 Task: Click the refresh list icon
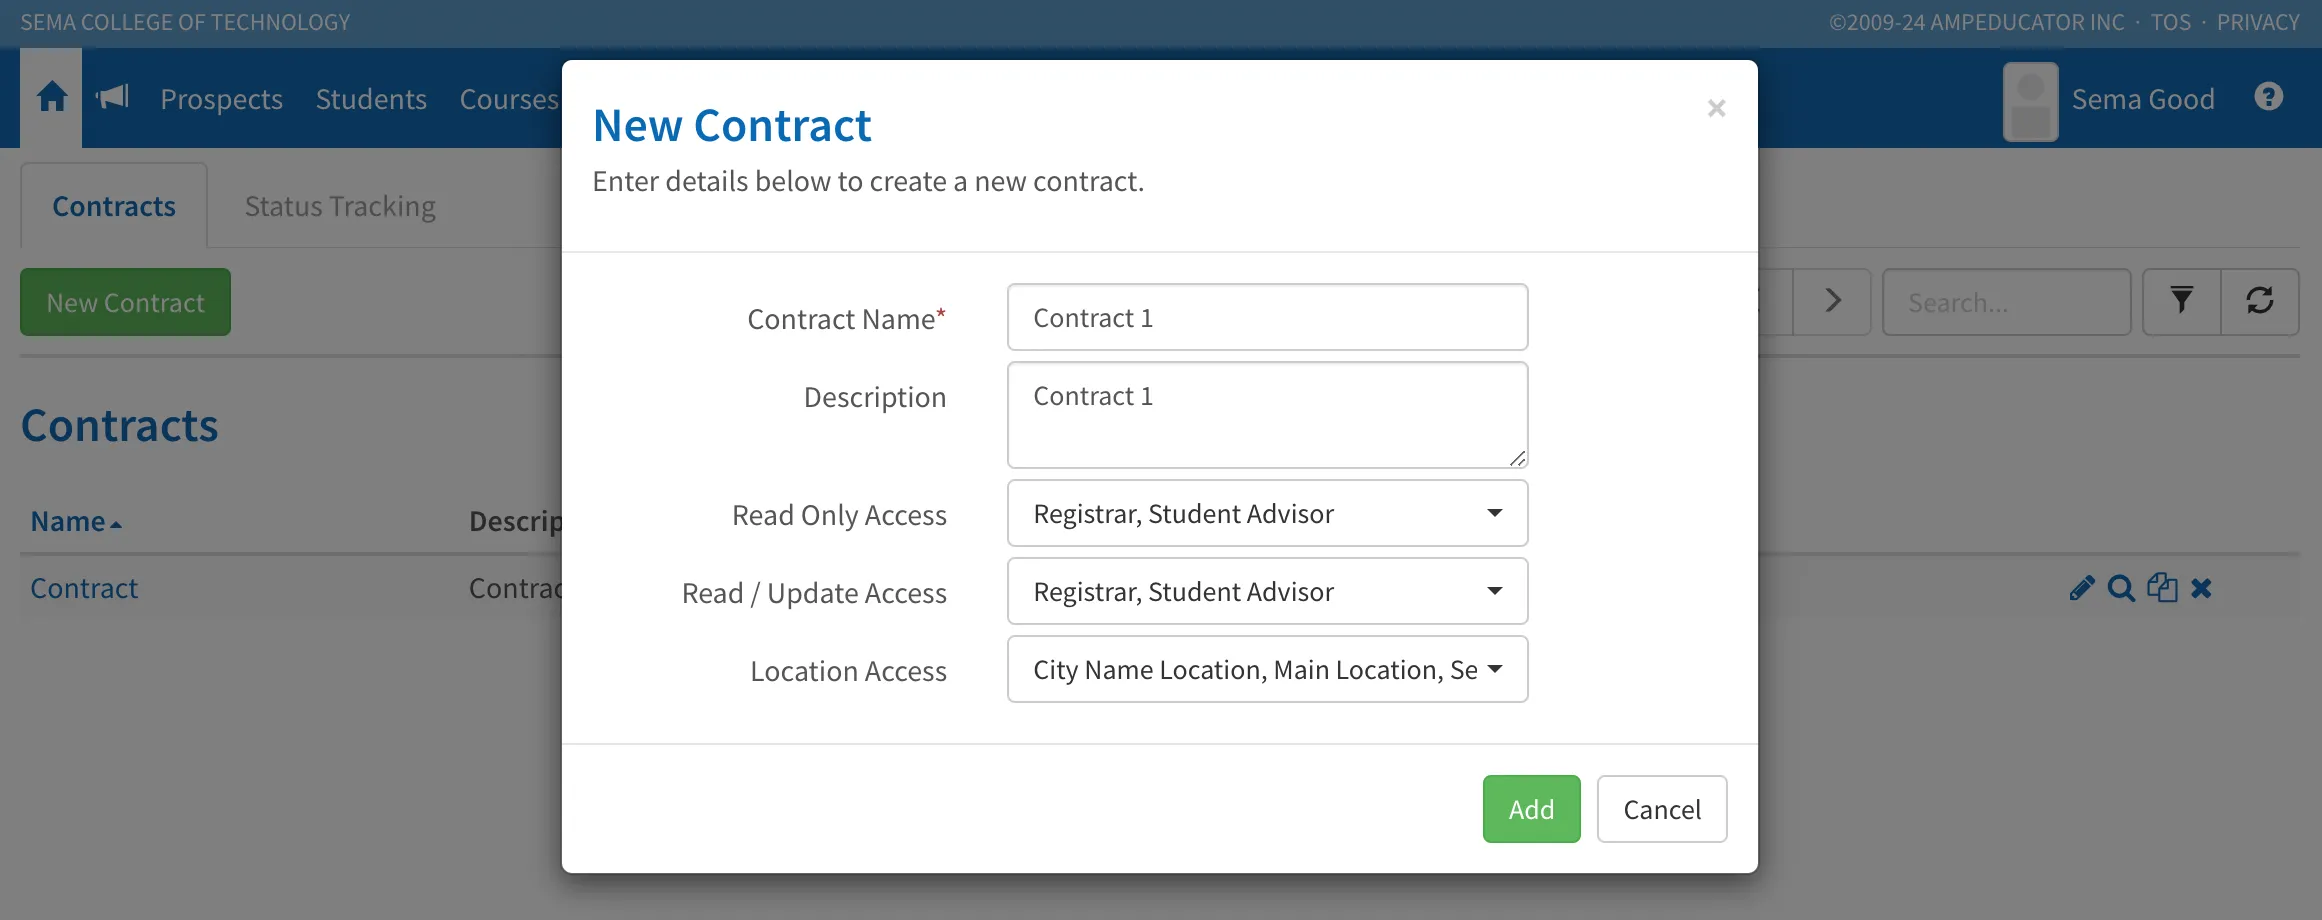(2259, 301)
